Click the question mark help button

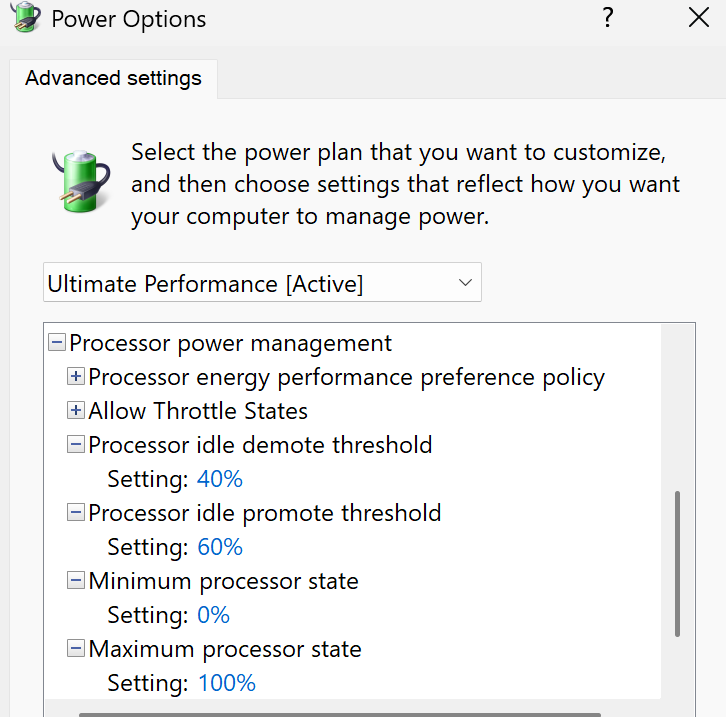[607, 18]
